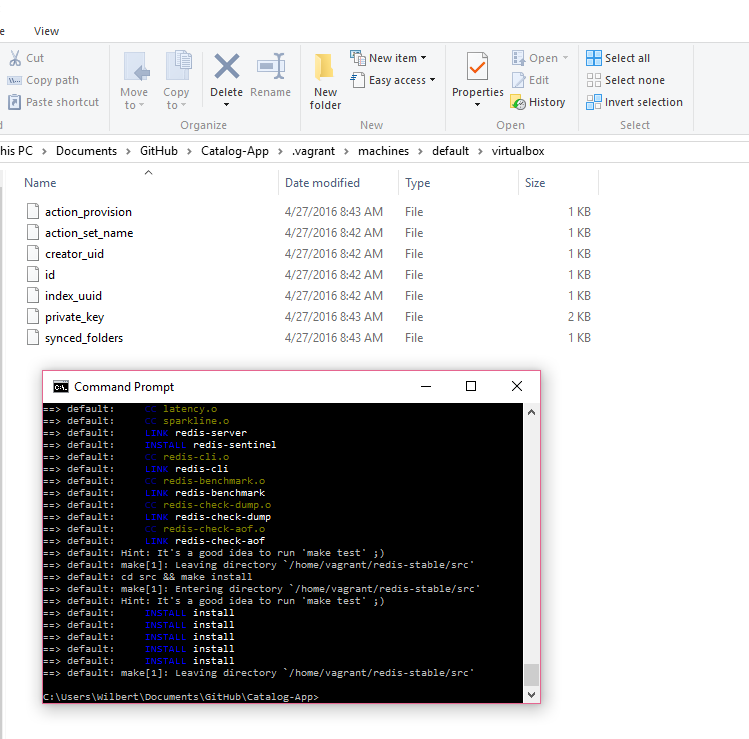This screenshot has height=739, width=749.
Task: Open the Delete dropdown arrow
Action: [x=226, y=105]
